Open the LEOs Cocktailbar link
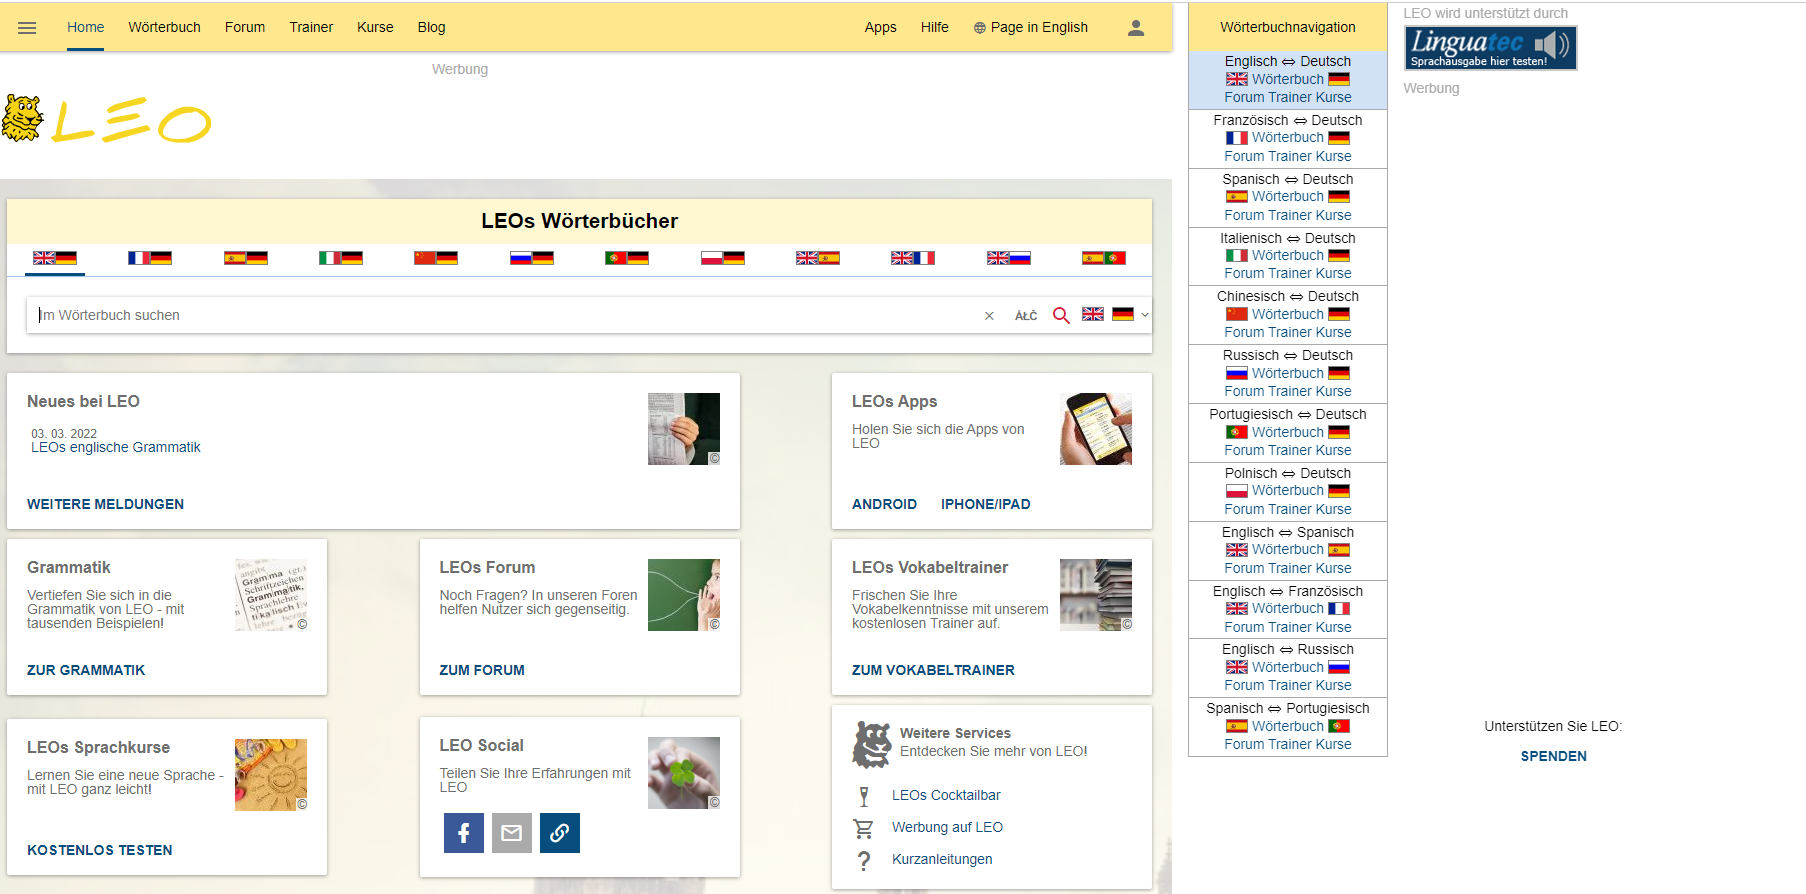The width and height of the screenshot is (1806, 894). tap(946, 796)
